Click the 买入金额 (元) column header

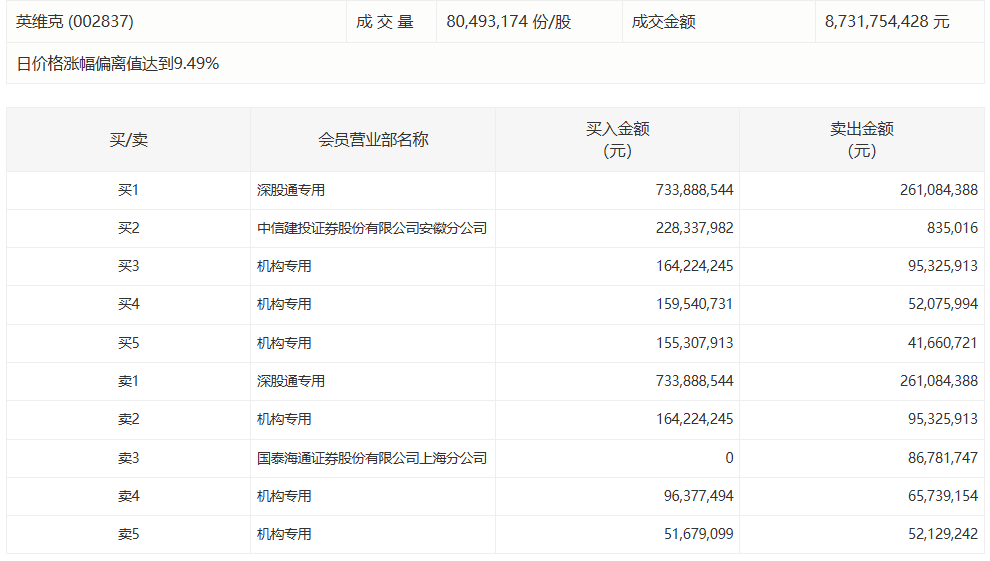point(617,140)
